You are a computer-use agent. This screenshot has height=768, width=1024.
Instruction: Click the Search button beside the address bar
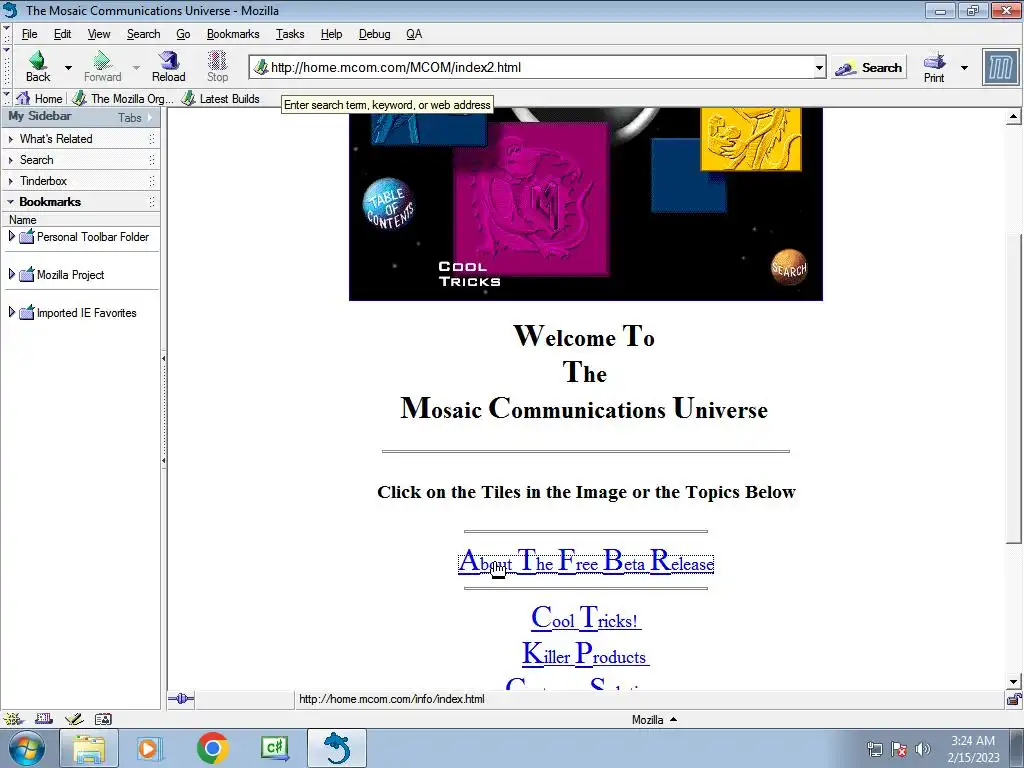click(869, 67)
